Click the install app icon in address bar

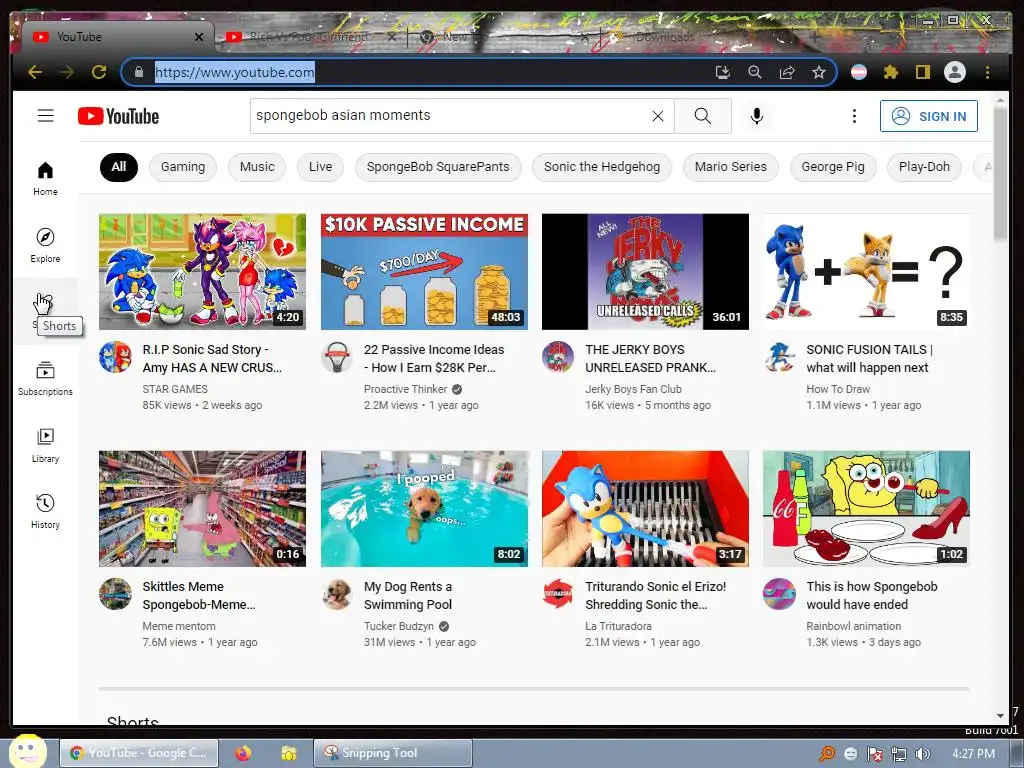[722, 72]
